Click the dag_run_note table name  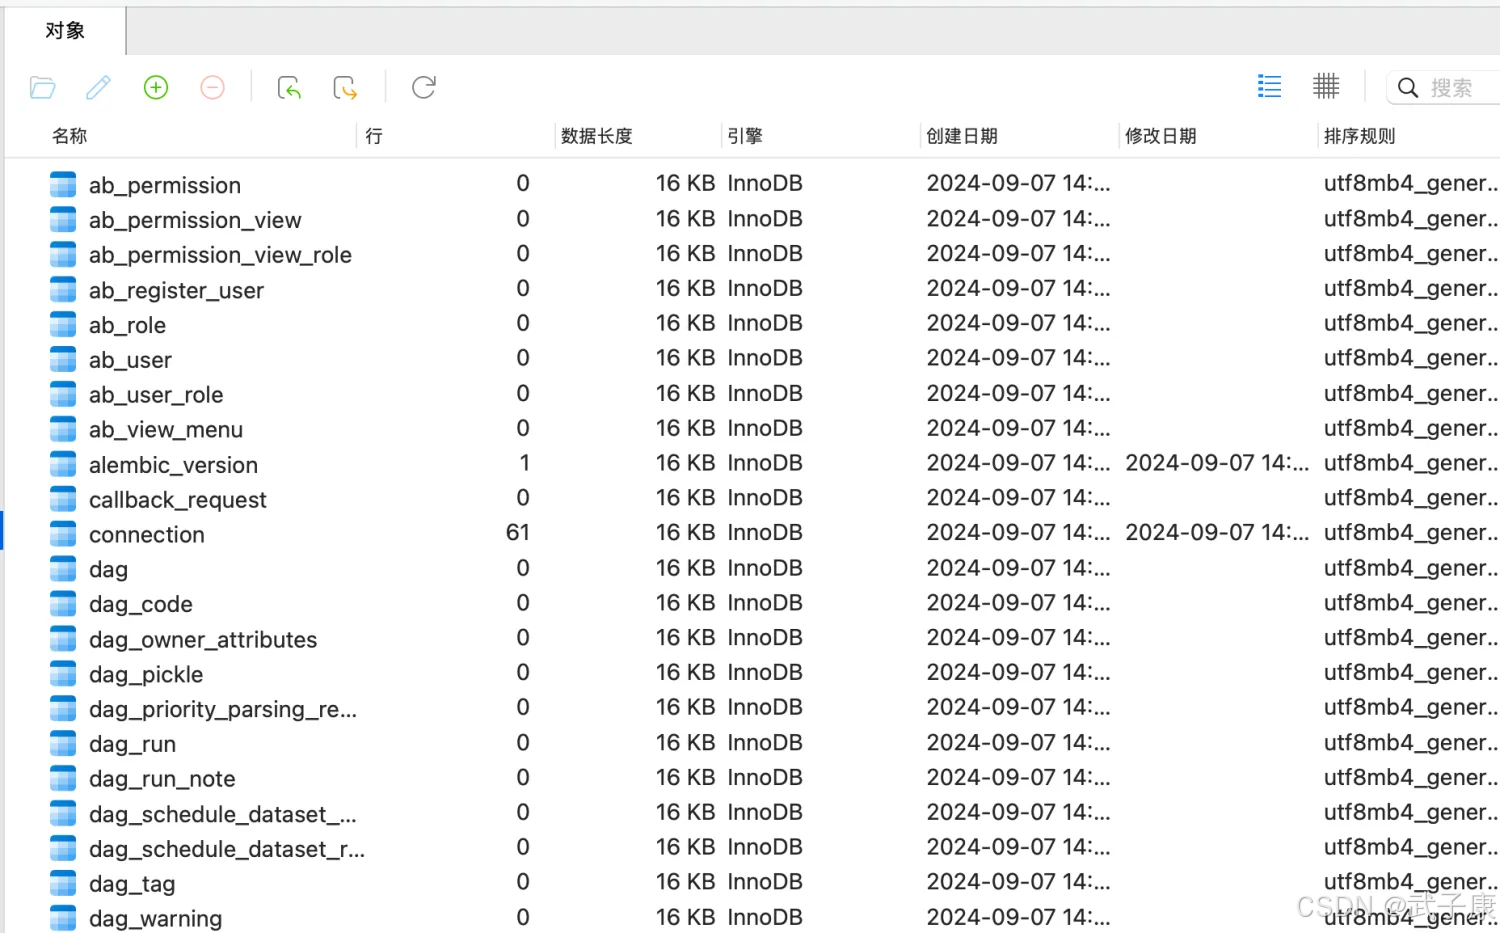click(162, 779)
